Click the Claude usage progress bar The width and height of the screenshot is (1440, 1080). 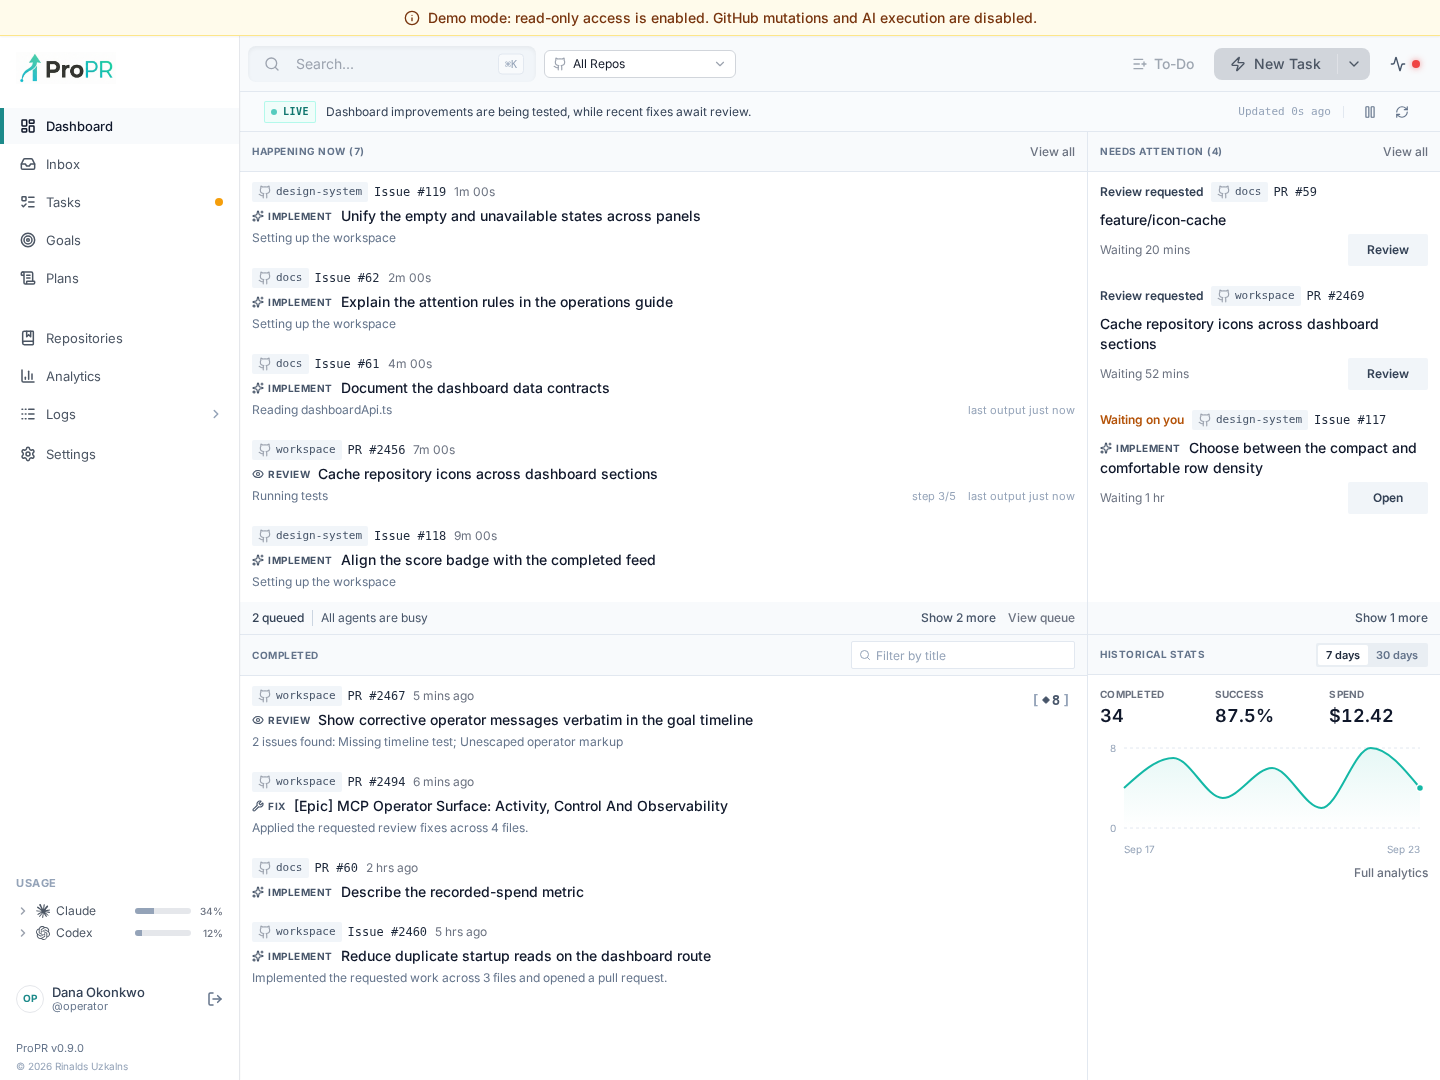click(163, 911)
